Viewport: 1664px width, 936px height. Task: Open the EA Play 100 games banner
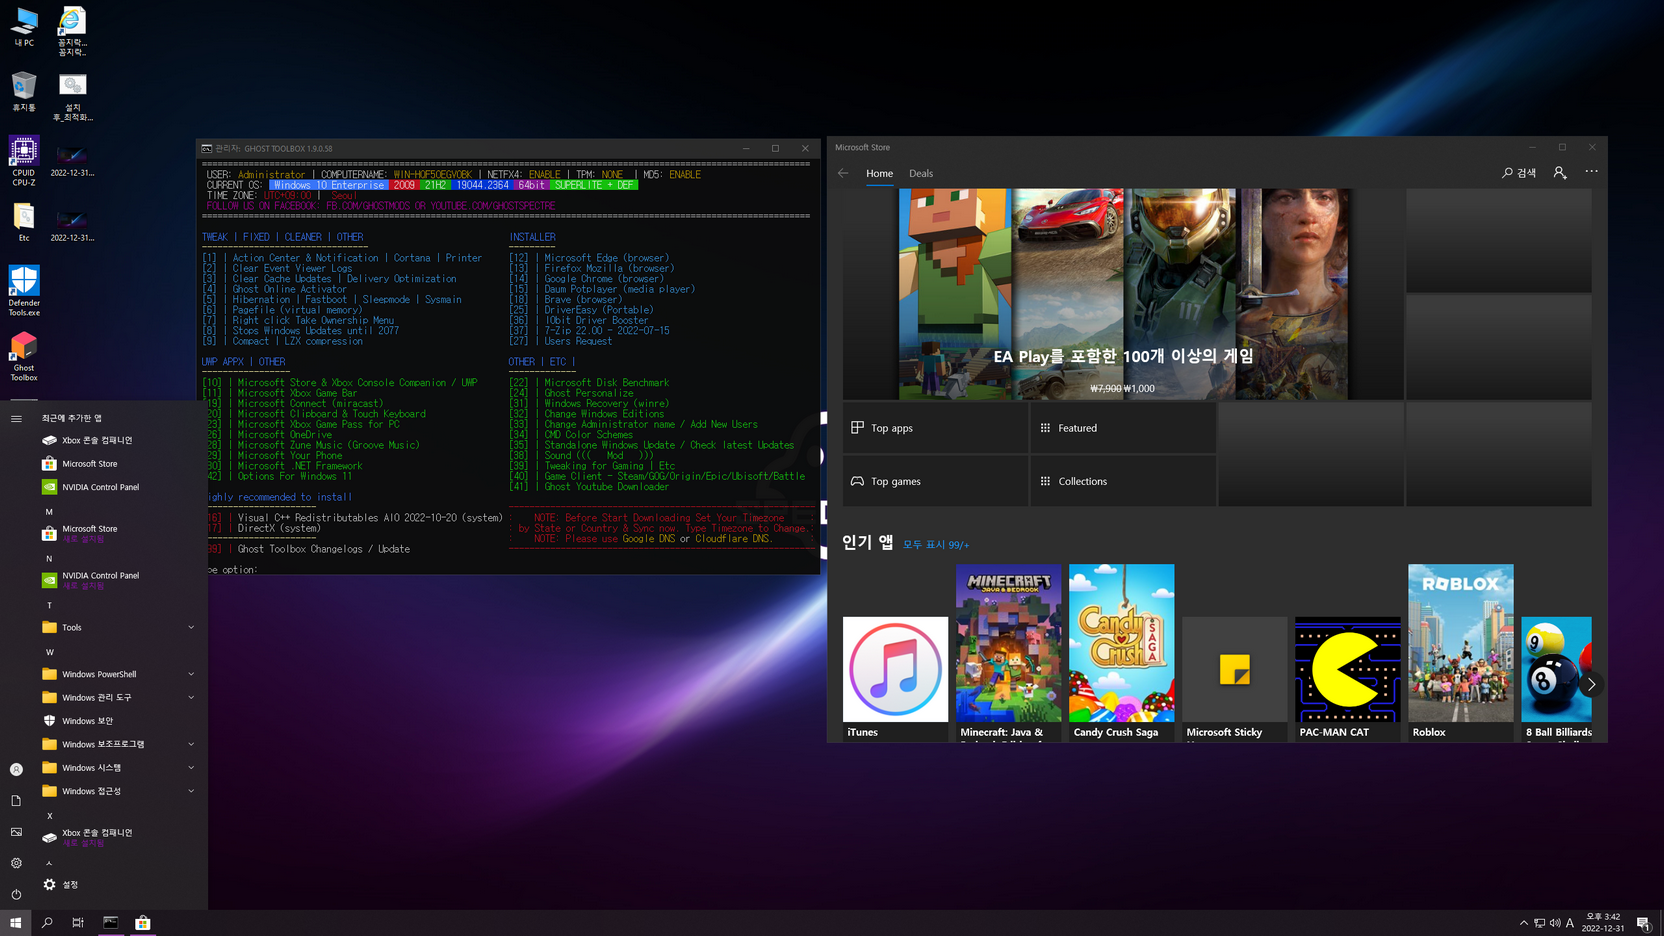click(x=1123, y=294)
